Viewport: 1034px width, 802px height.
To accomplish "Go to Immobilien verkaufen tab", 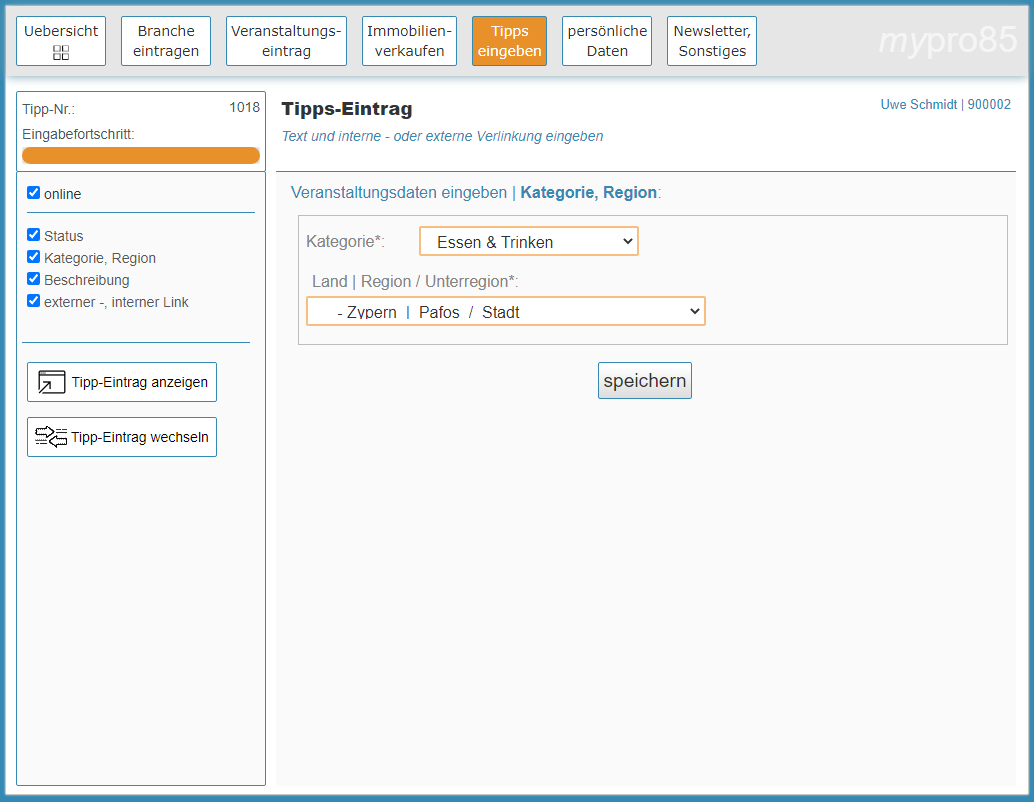I will tap(409, 41).
